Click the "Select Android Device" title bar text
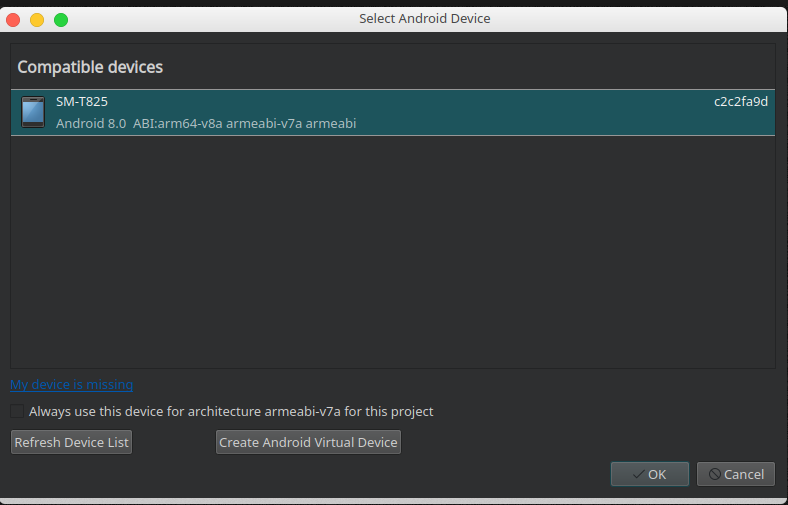Image resolution: width=788 pixels, height=505 pixels. 425,19
